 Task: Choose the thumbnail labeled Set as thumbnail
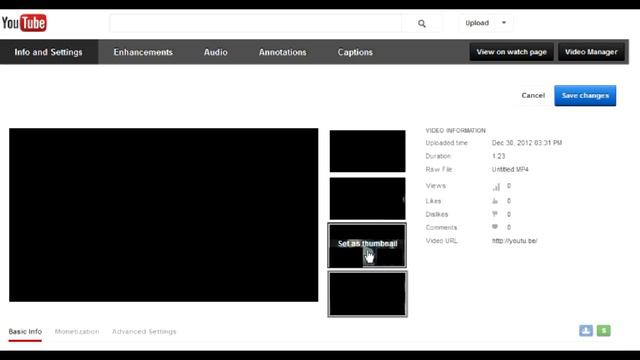[367, 245]
